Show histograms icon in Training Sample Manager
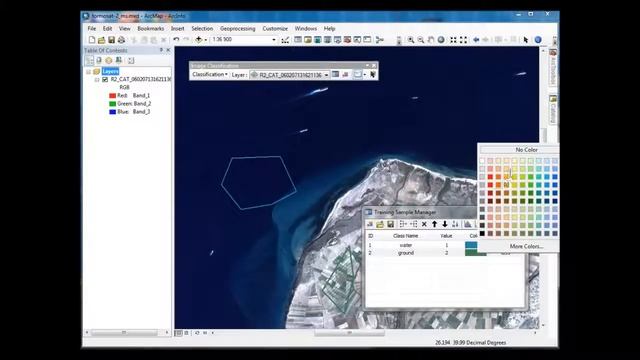The width and height of the screenshot is (640, 360). (x=467, y=224)
